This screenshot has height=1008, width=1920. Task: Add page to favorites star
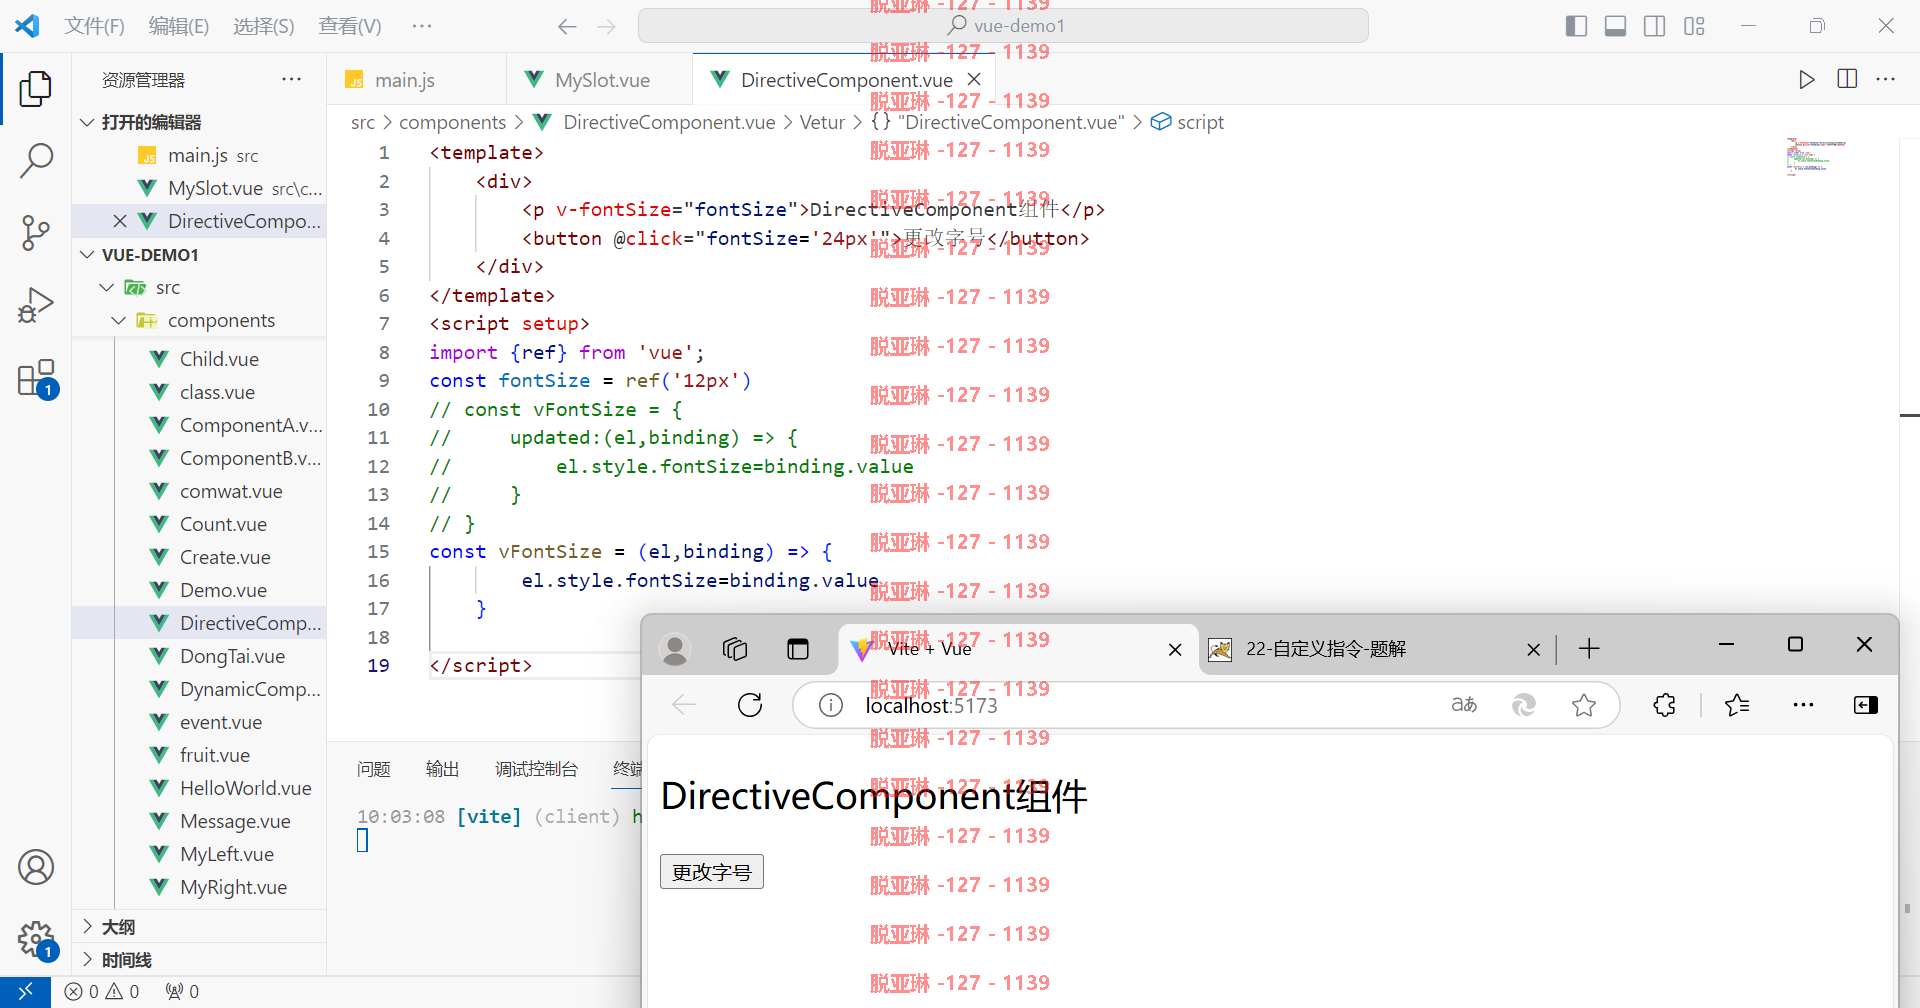pos(1584,705)
